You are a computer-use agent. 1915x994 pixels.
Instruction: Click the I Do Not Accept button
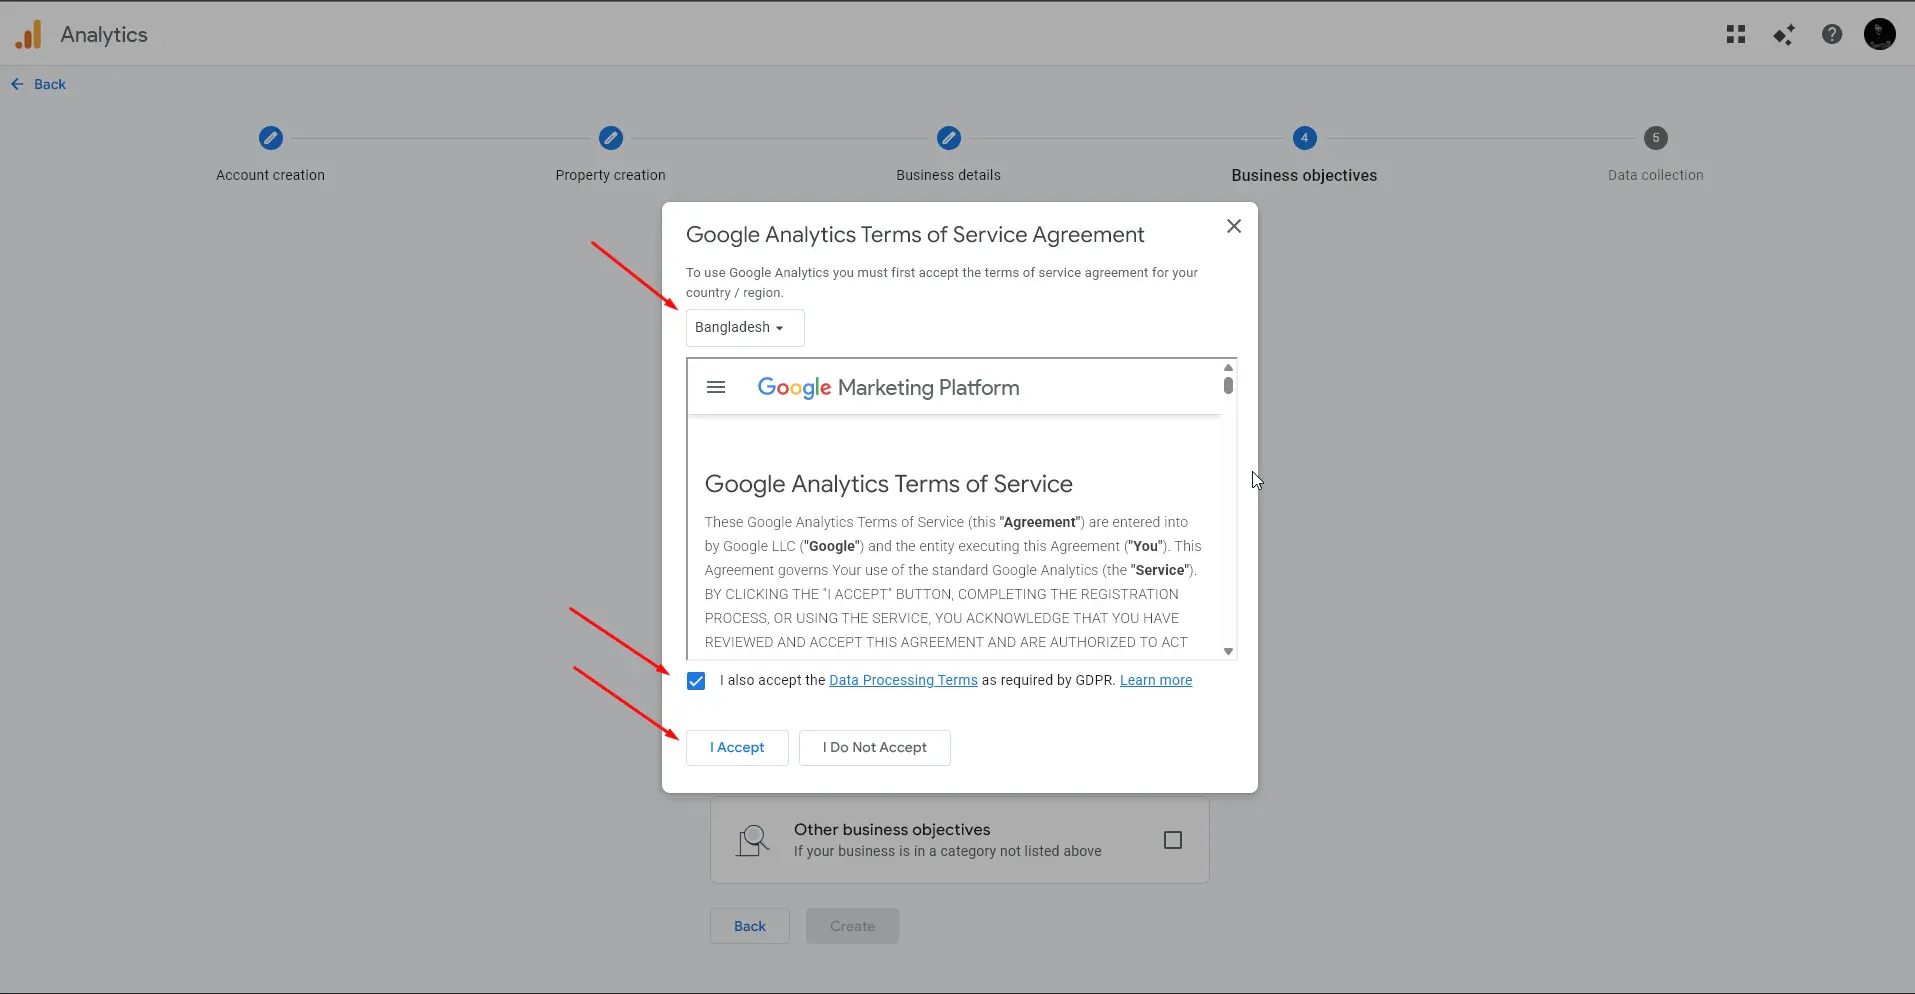(x=875, y=748)
